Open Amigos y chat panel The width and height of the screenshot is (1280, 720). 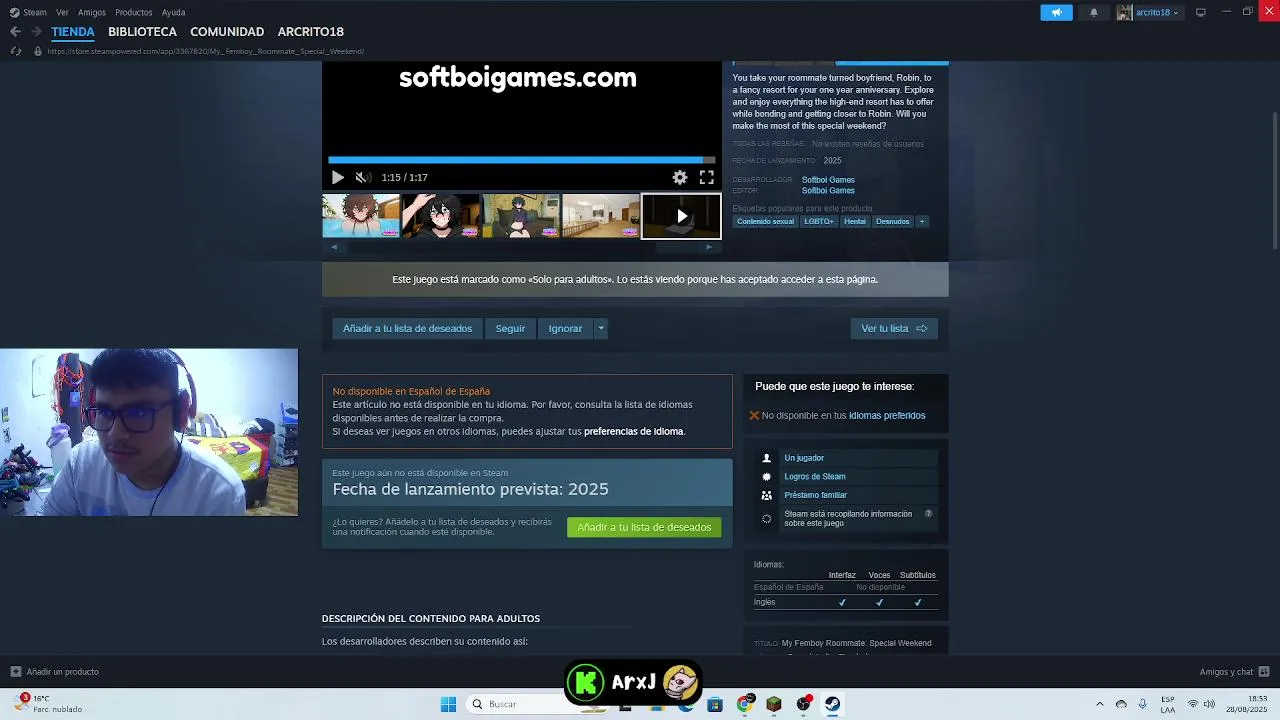pos(1234,672)
